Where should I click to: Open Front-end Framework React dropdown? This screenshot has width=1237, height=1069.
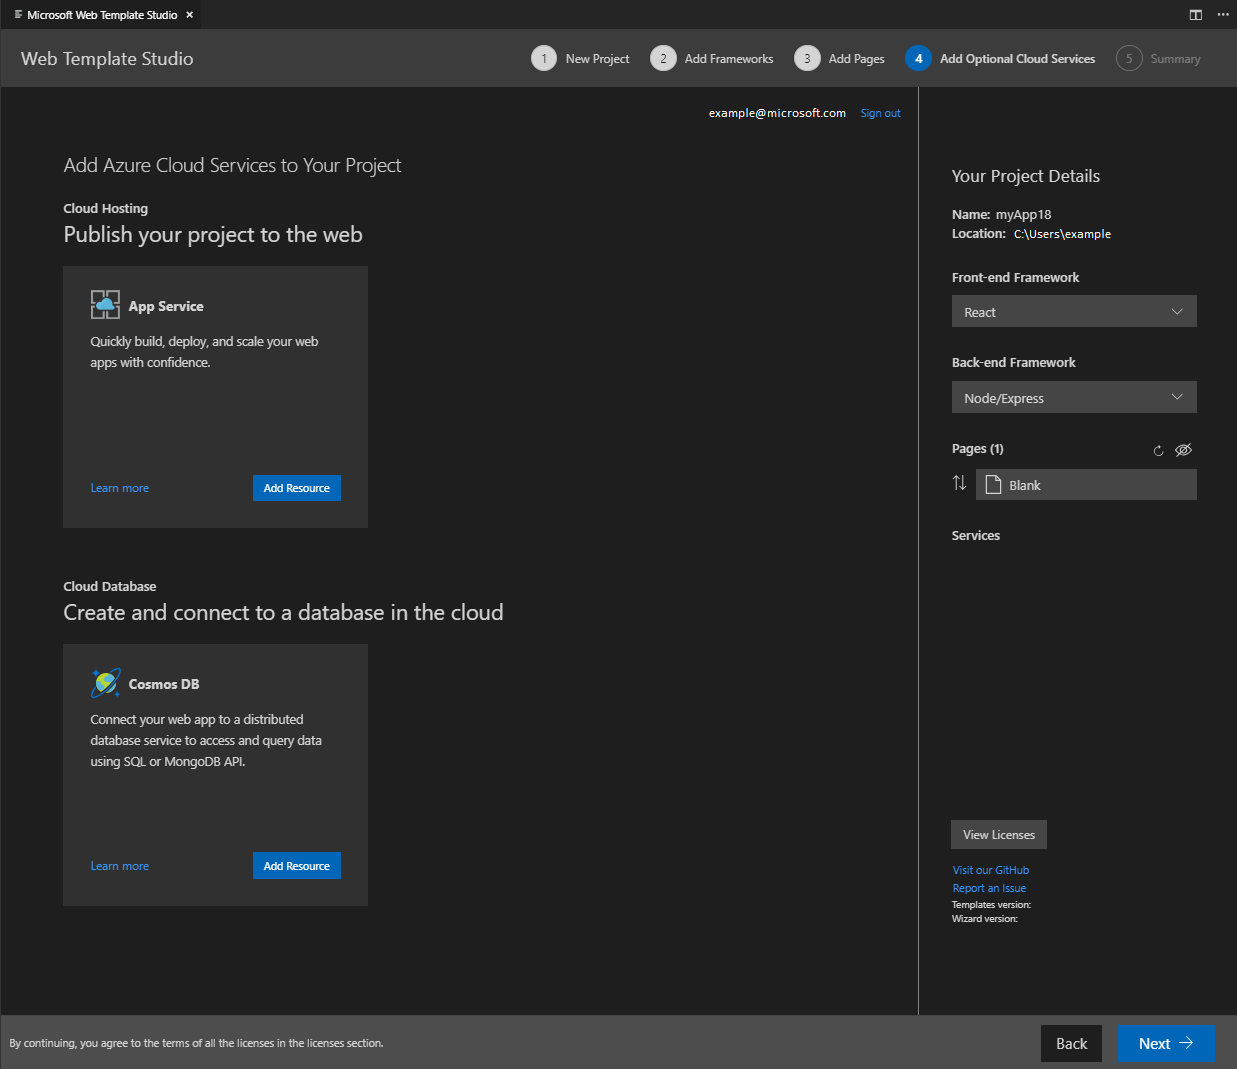(1074, 311)
